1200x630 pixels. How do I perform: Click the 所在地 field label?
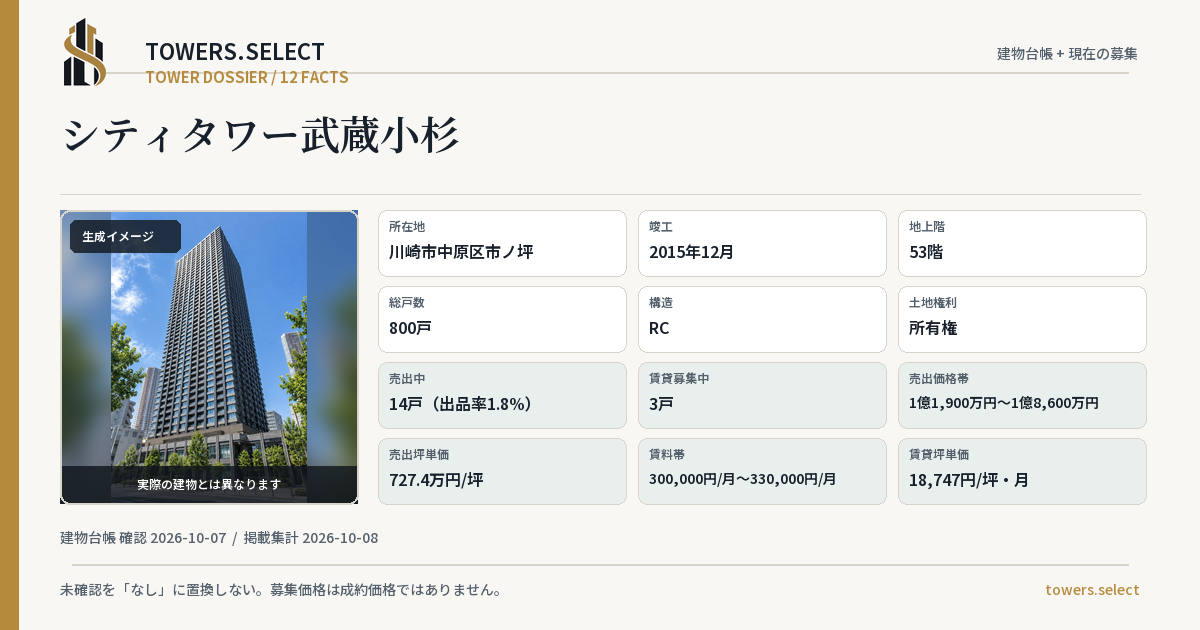coord(407,227)
